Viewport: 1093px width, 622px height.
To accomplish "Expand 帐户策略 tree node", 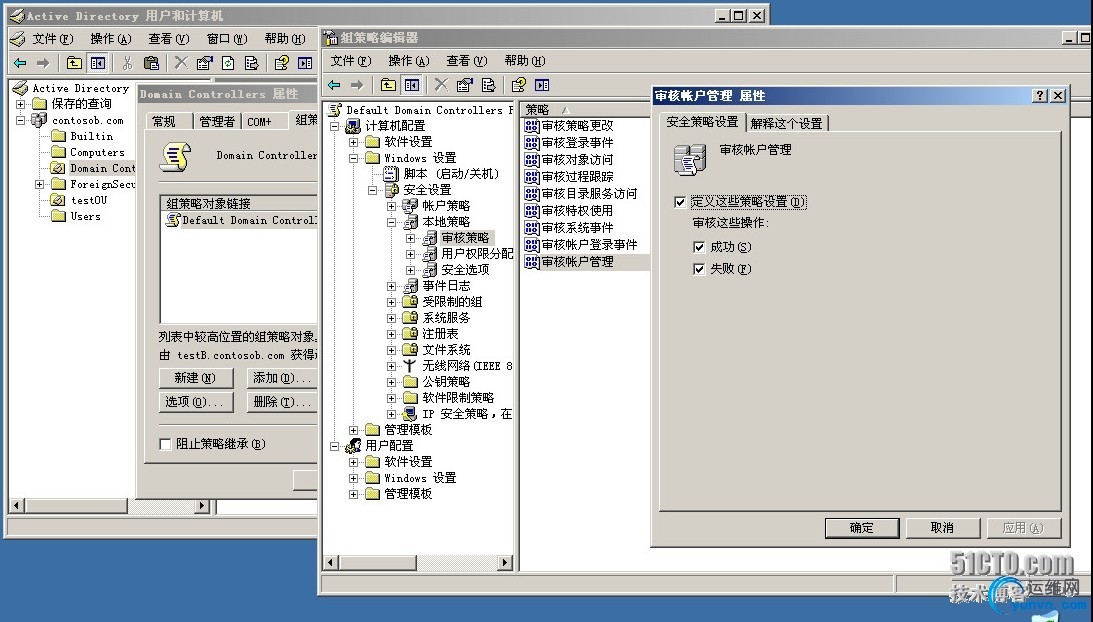I will (x=392, y=206).
